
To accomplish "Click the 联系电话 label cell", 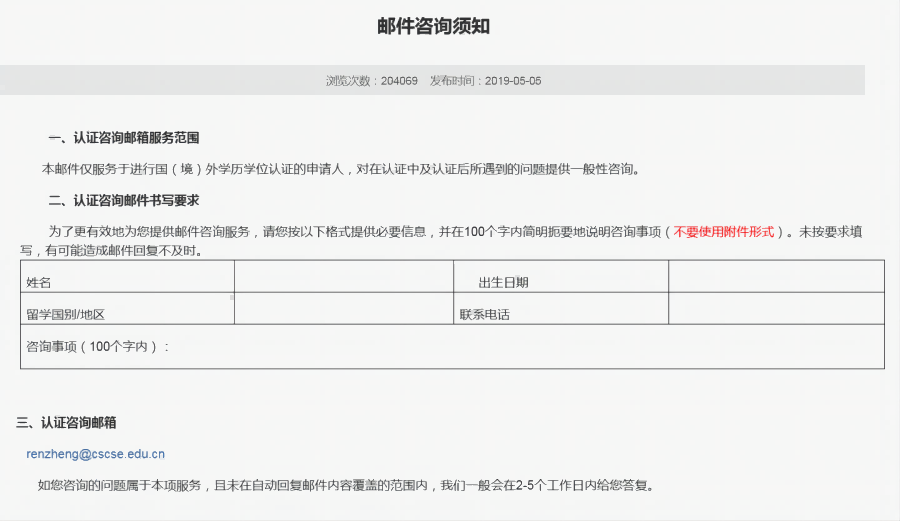I will [559, 313].
